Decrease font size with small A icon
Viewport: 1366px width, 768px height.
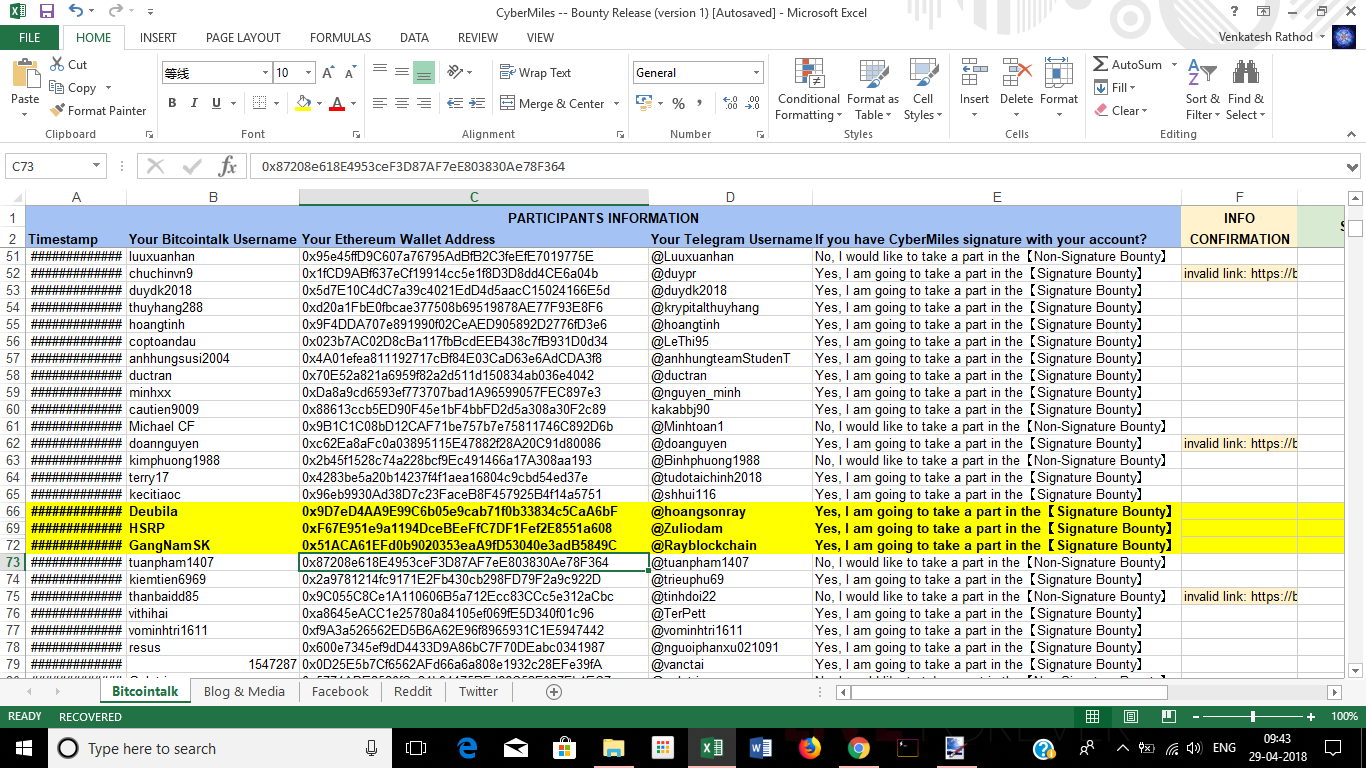point(349,73)
